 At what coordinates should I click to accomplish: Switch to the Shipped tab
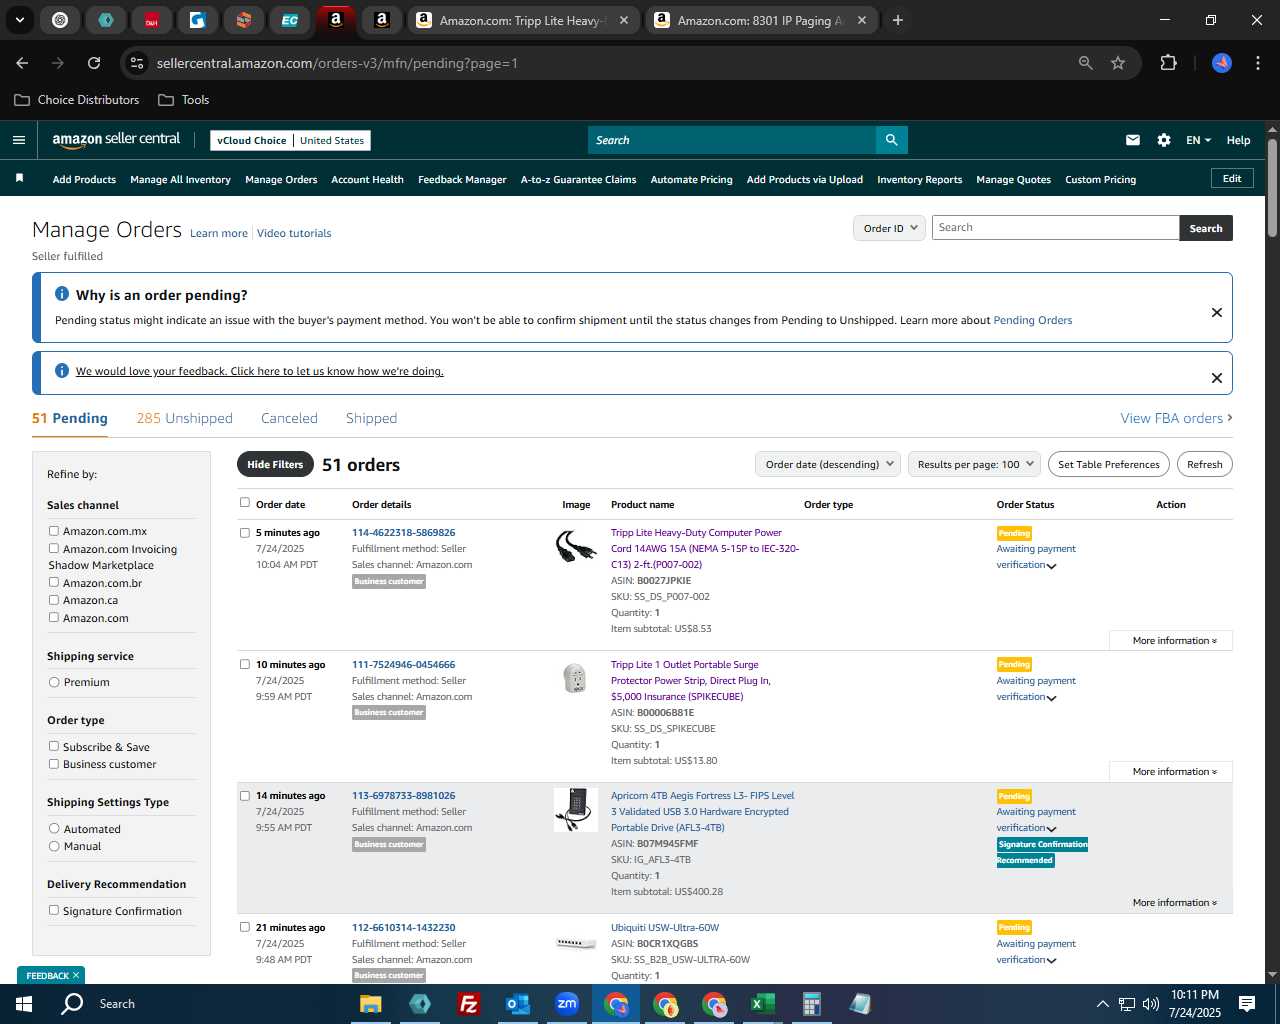(371, 418)
